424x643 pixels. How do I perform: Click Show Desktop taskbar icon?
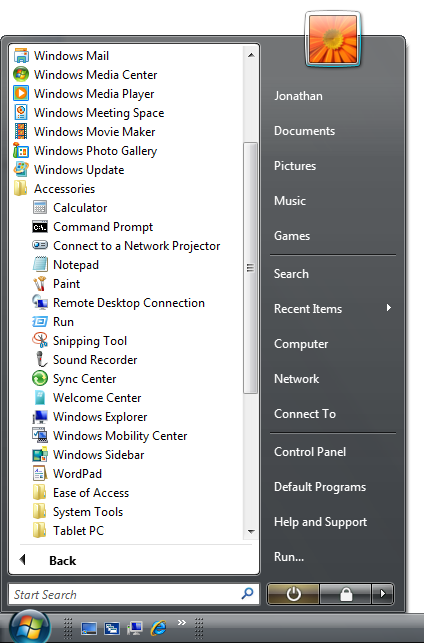tap(89, 628)
